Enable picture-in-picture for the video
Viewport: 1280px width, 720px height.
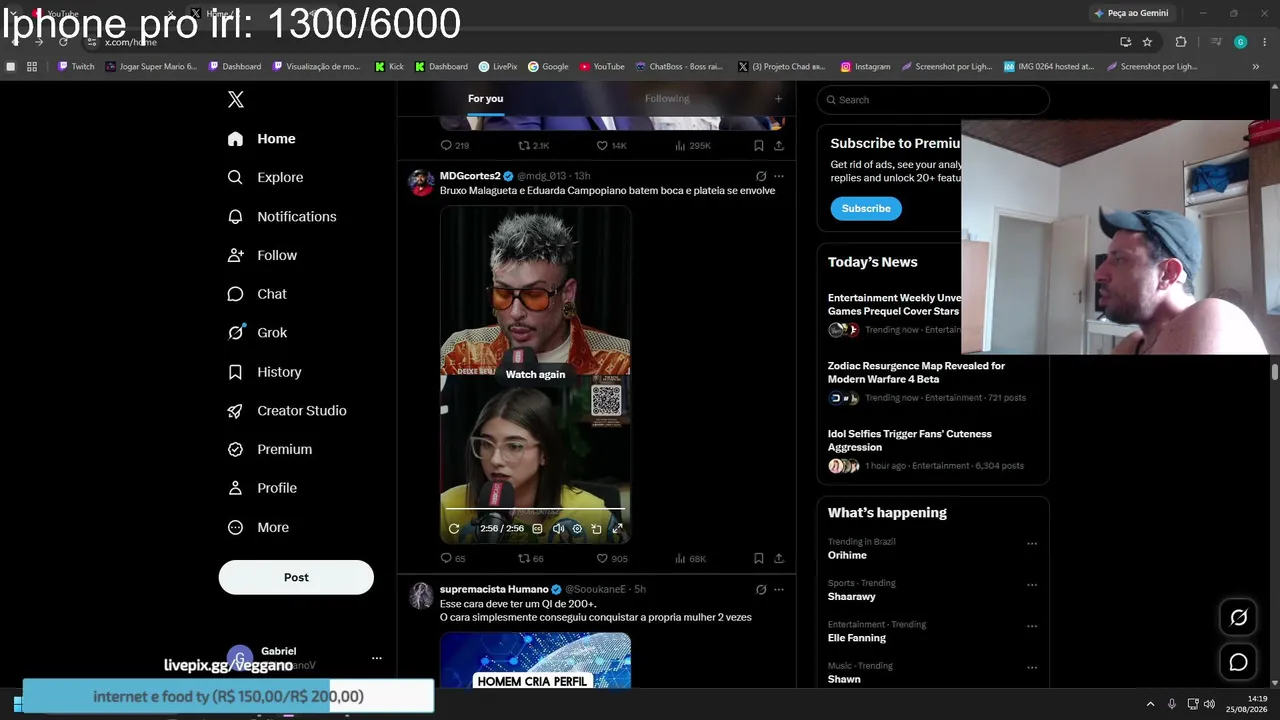pos(596,529)
